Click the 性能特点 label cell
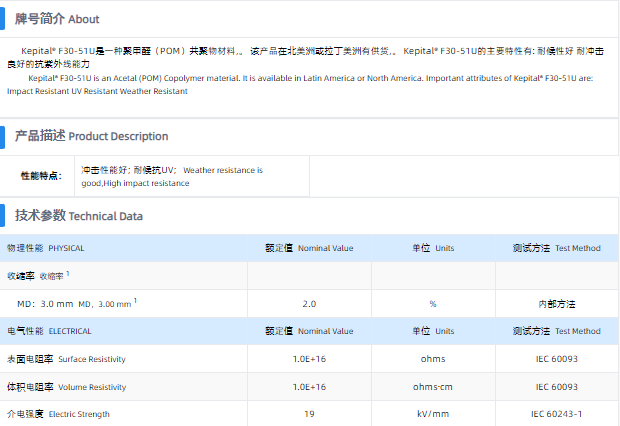This screenshot has height=426, width=620. coord(41,176)
